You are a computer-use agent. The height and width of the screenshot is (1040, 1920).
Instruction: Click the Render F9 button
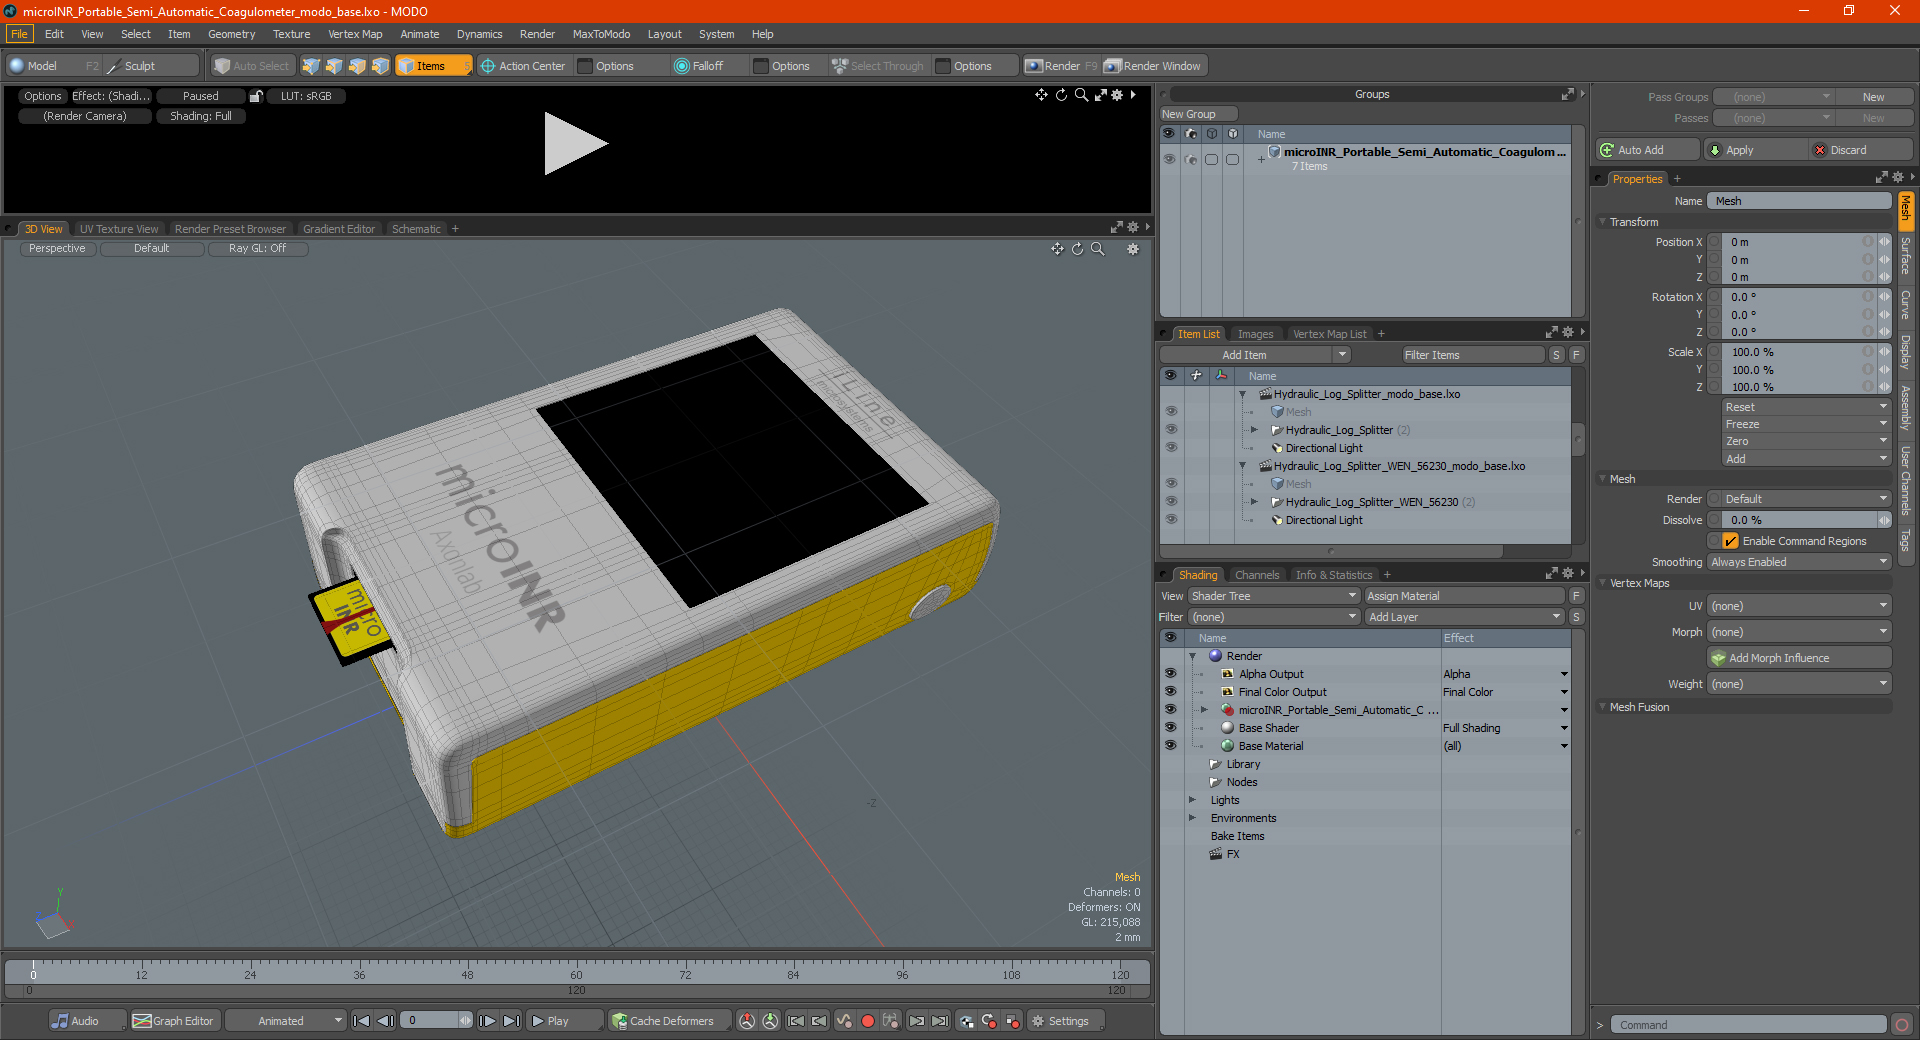(x=1061, y=66)
